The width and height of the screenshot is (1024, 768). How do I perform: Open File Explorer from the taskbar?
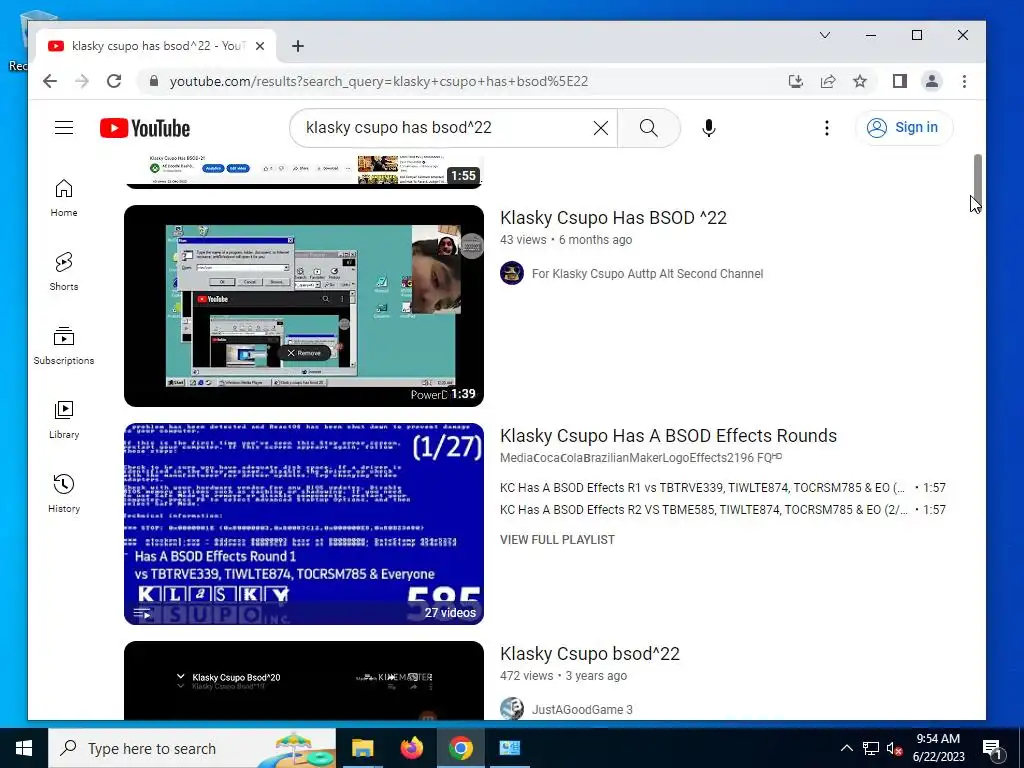click(x=362, y=748)
